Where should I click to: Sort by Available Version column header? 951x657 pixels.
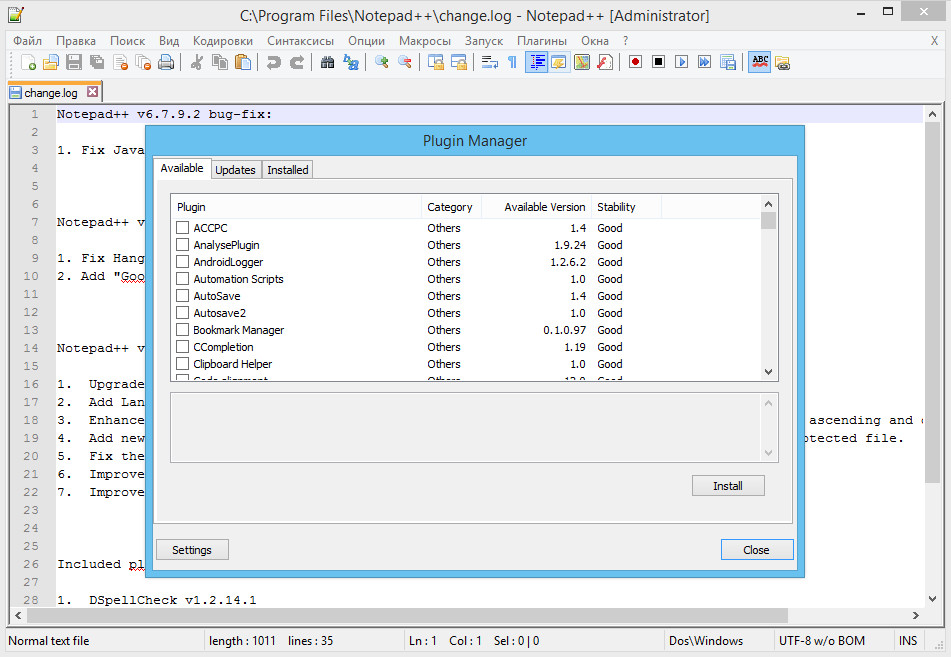pyautogui.click(x=536, y=207)
